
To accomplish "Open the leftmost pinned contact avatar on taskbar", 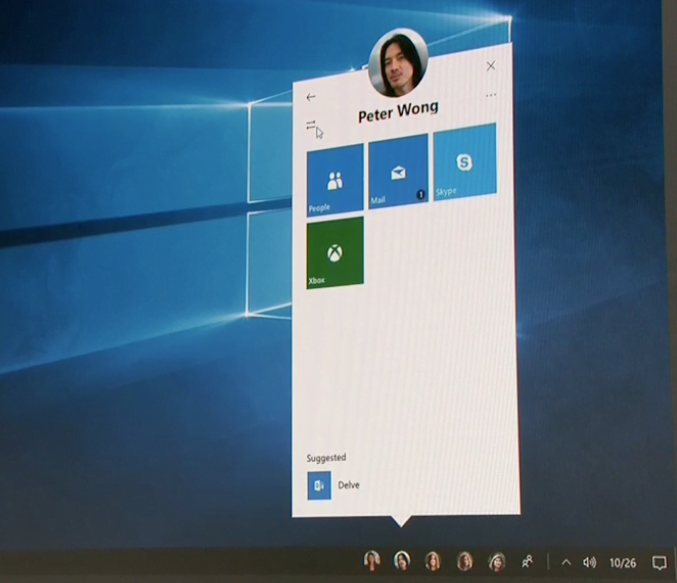I will [x=372, y=561].
